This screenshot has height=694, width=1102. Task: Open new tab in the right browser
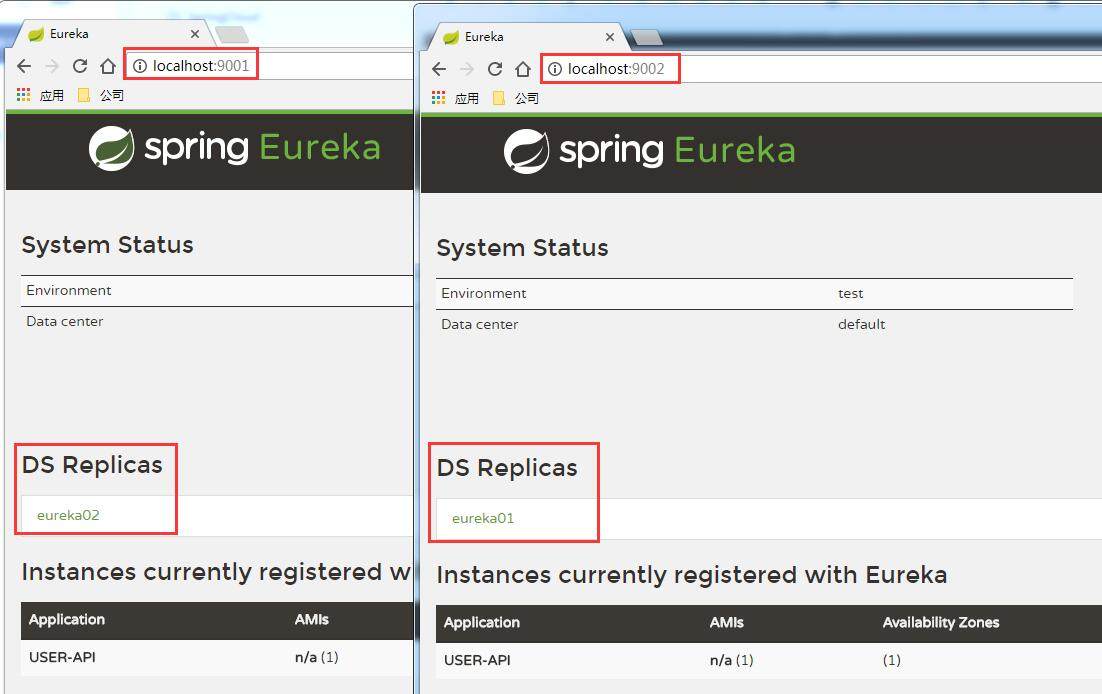tap(647, 37)
